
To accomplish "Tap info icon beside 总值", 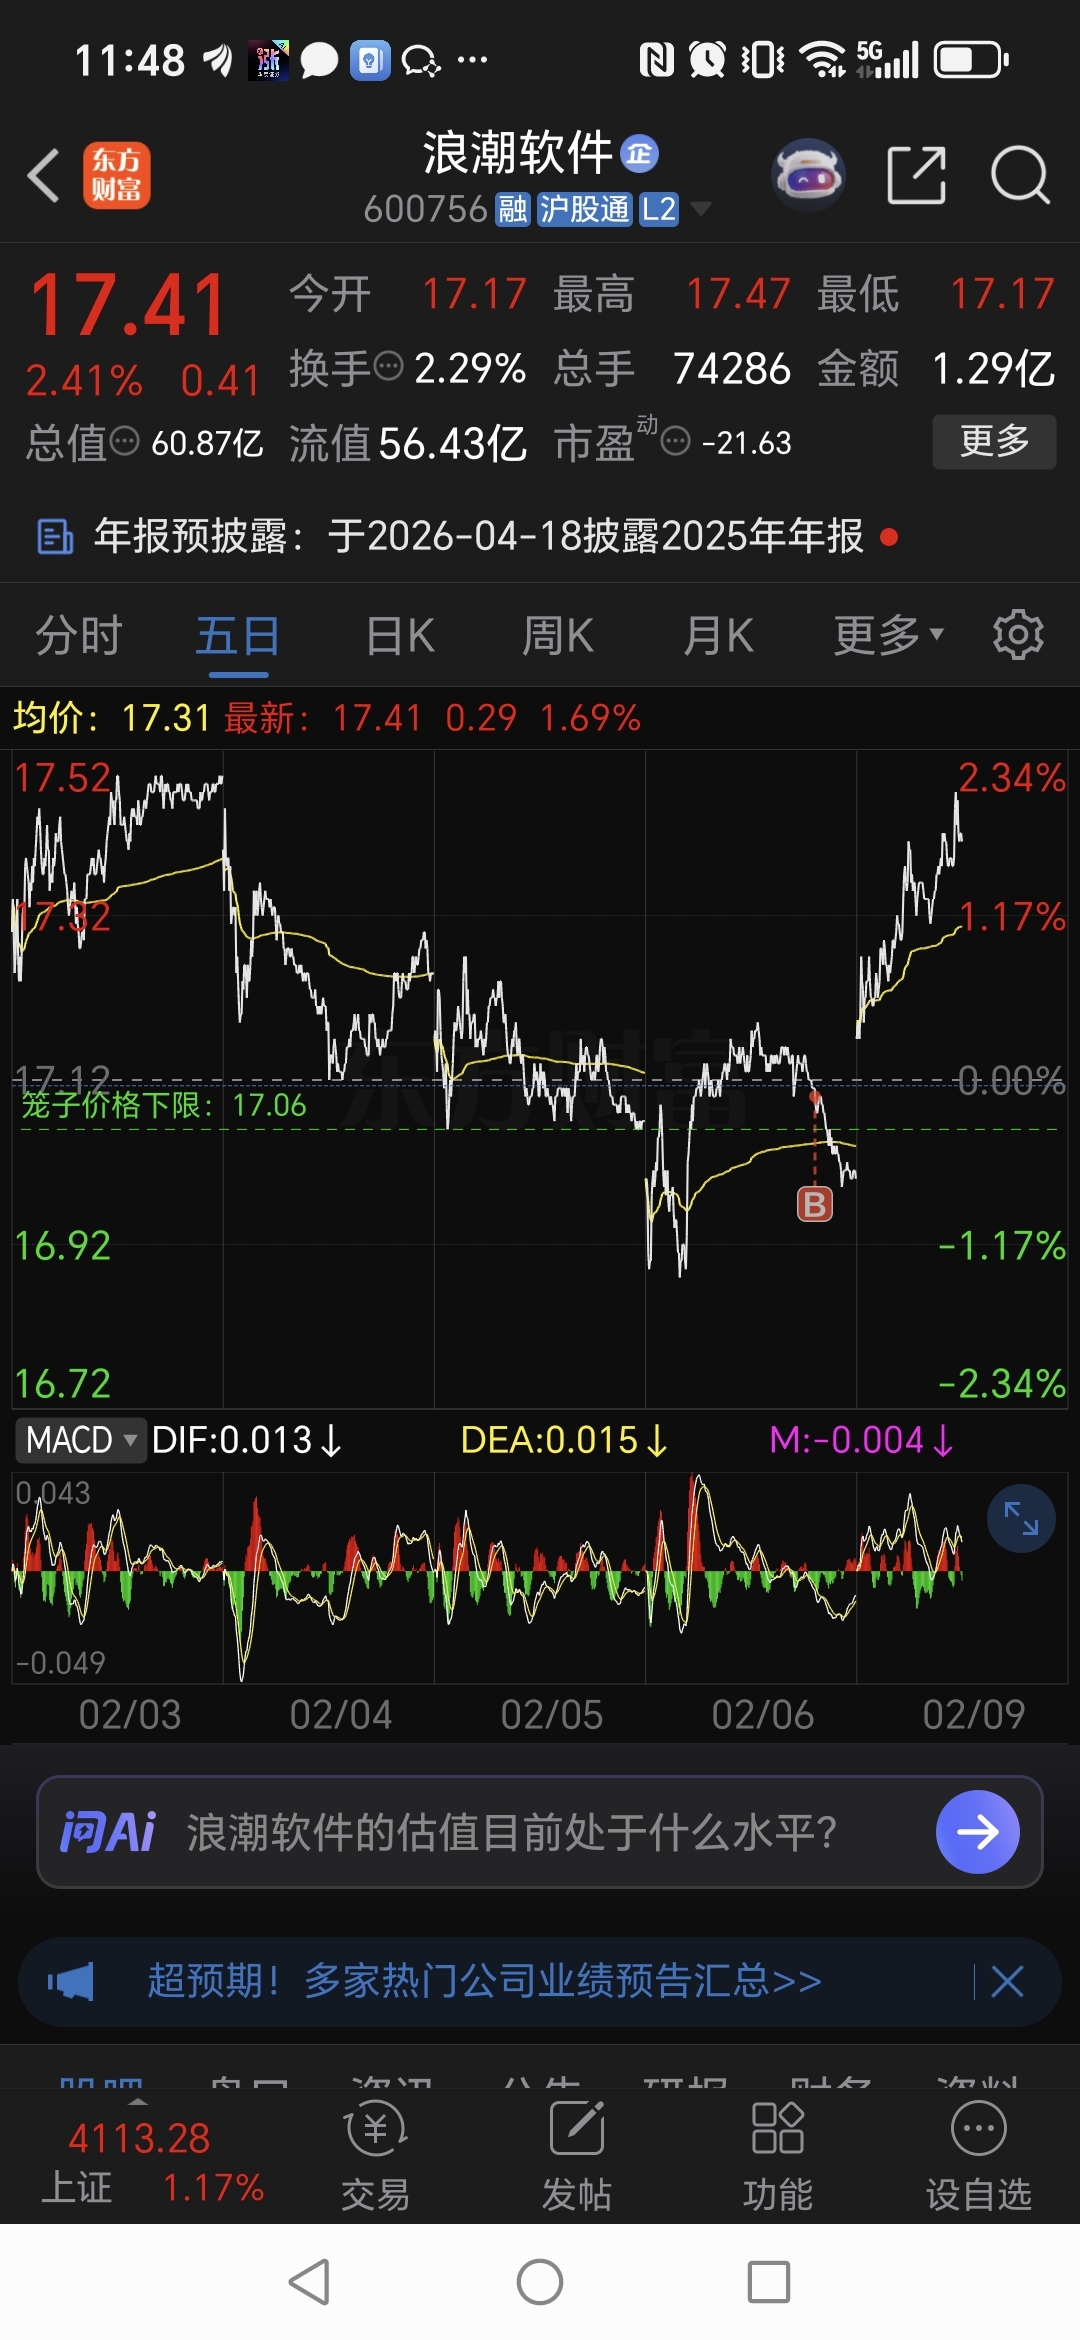I will click(x=125, y=441).
